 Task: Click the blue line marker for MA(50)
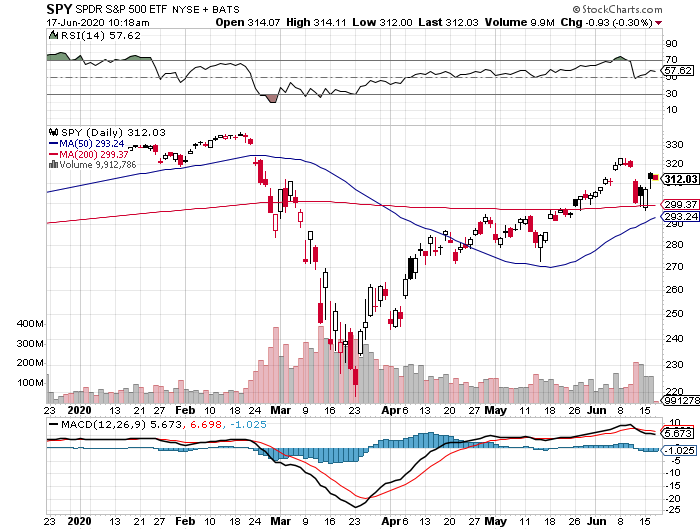(x=53, y=144)
